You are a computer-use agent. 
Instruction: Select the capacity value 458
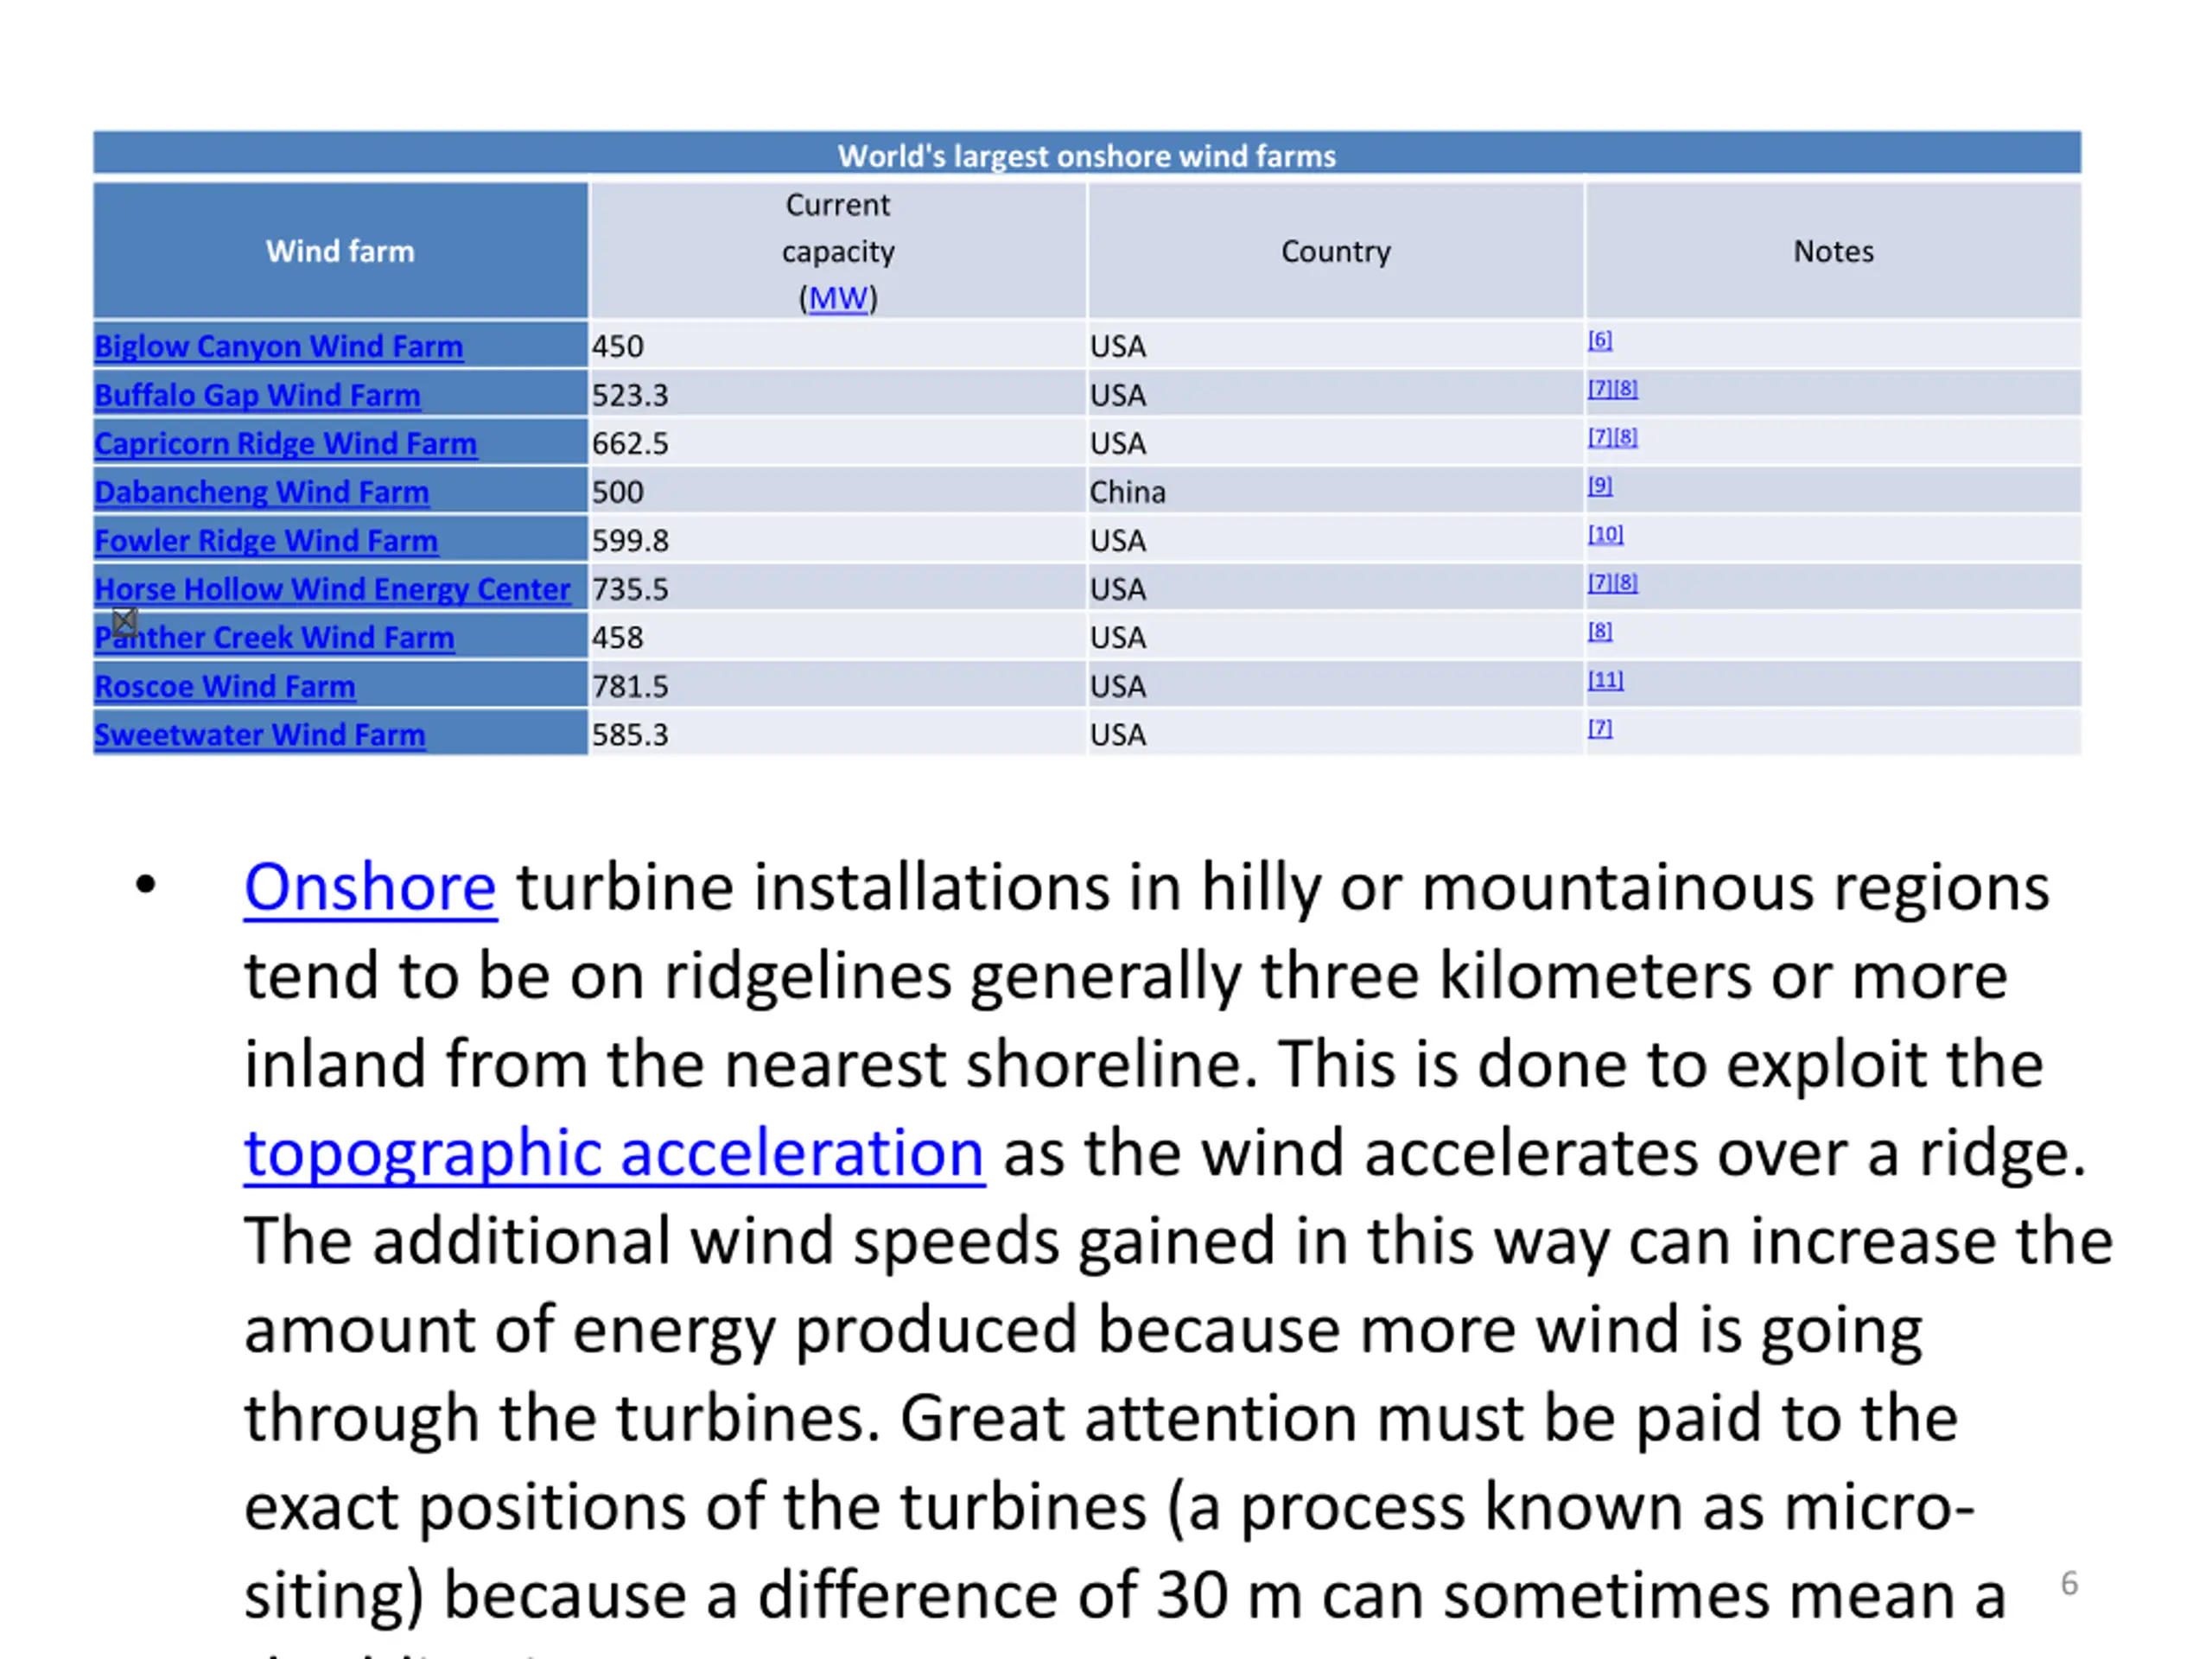coord(617,637)
